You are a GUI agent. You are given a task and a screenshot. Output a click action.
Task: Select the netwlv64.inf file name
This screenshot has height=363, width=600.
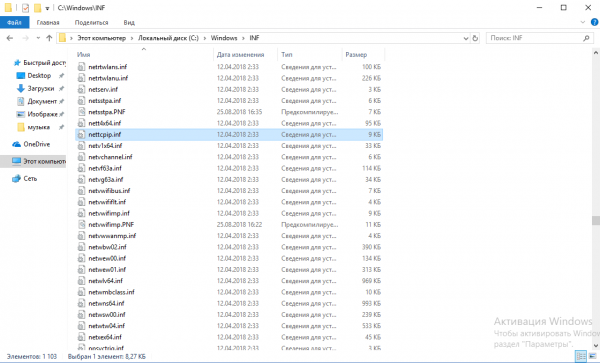point(106,281)
